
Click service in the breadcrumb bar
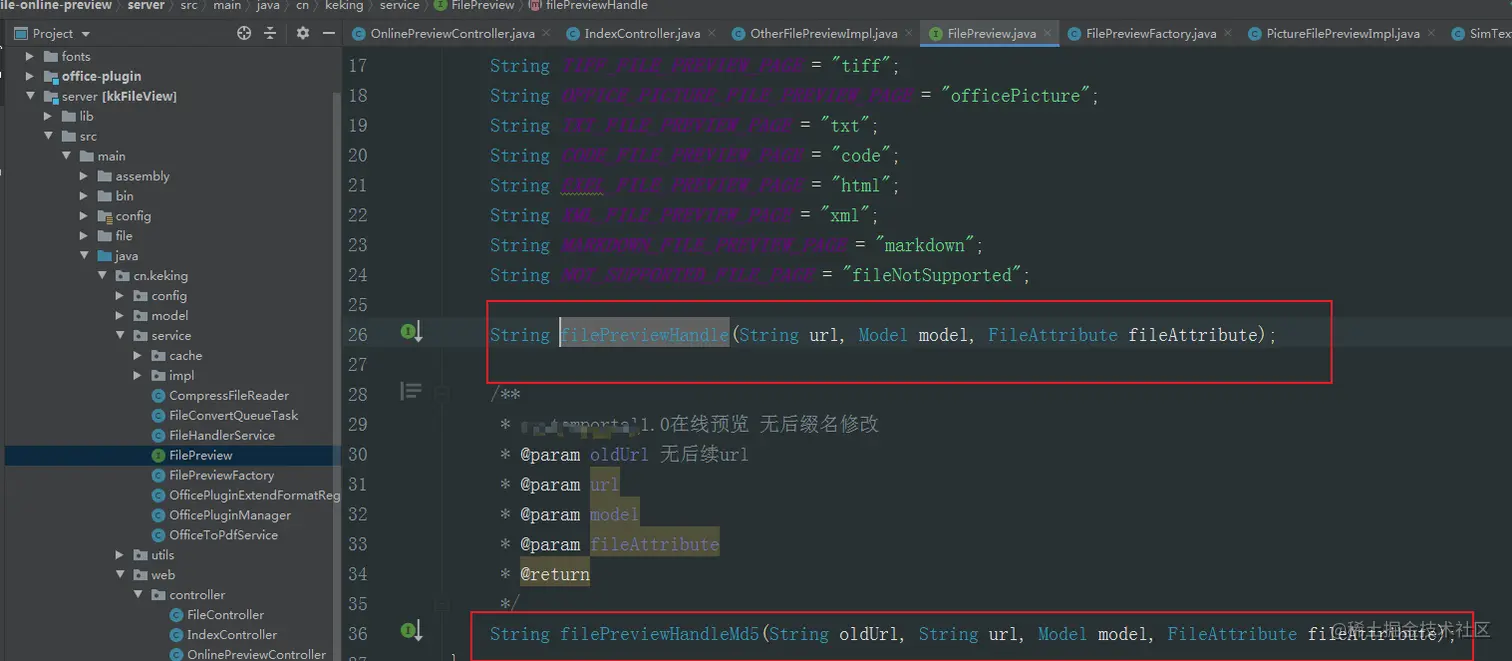click(399, 6)
